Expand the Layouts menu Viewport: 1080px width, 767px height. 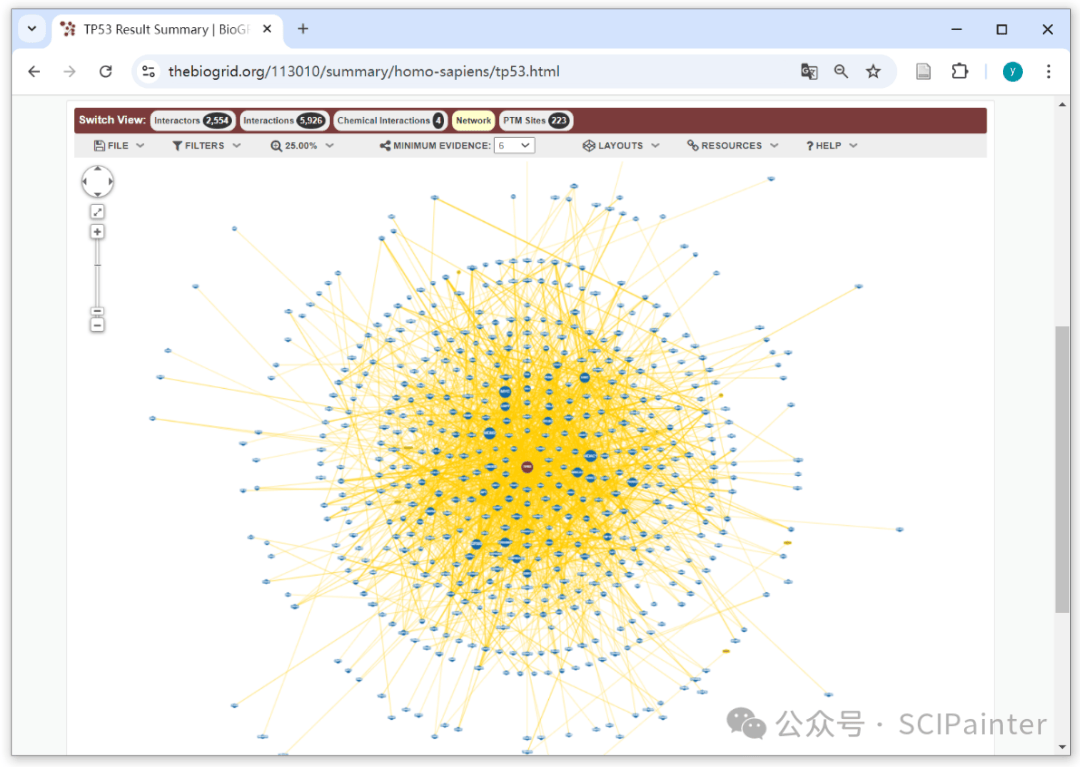621,146
